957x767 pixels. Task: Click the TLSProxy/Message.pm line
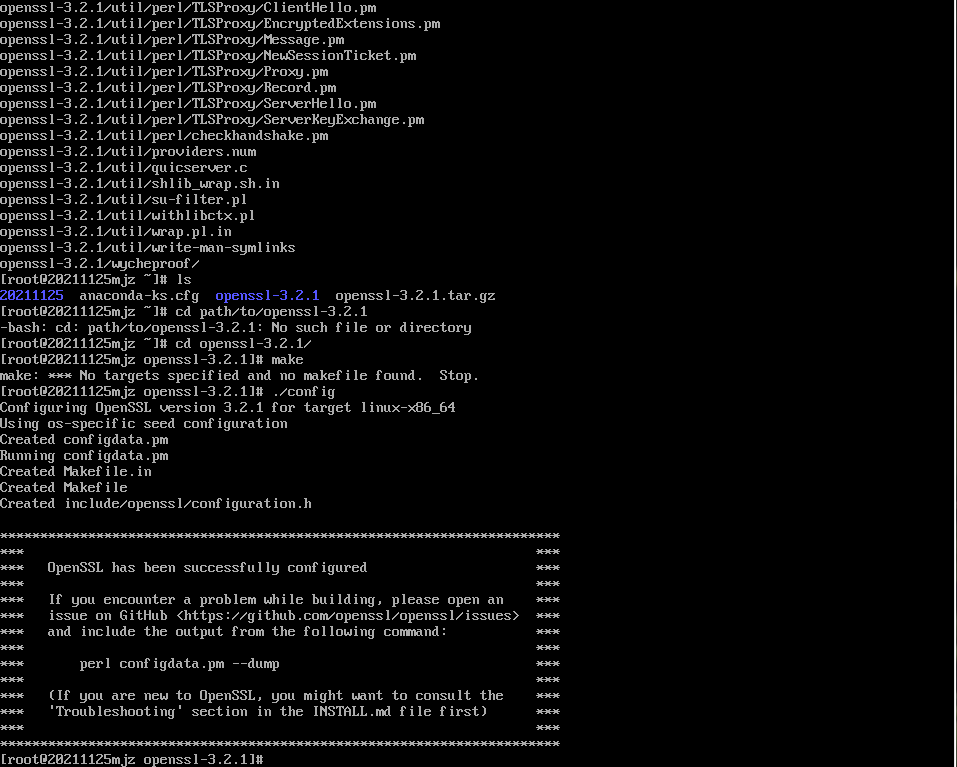pos(172,40)
